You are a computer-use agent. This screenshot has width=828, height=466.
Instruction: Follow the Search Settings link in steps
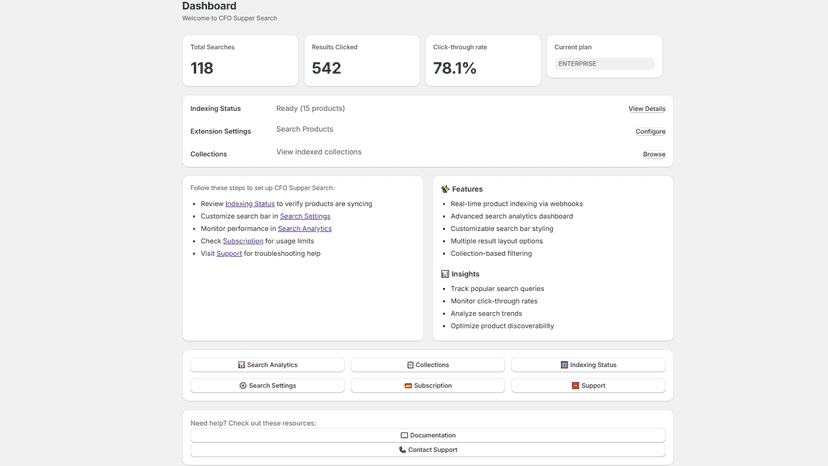(x=305, y=216)
